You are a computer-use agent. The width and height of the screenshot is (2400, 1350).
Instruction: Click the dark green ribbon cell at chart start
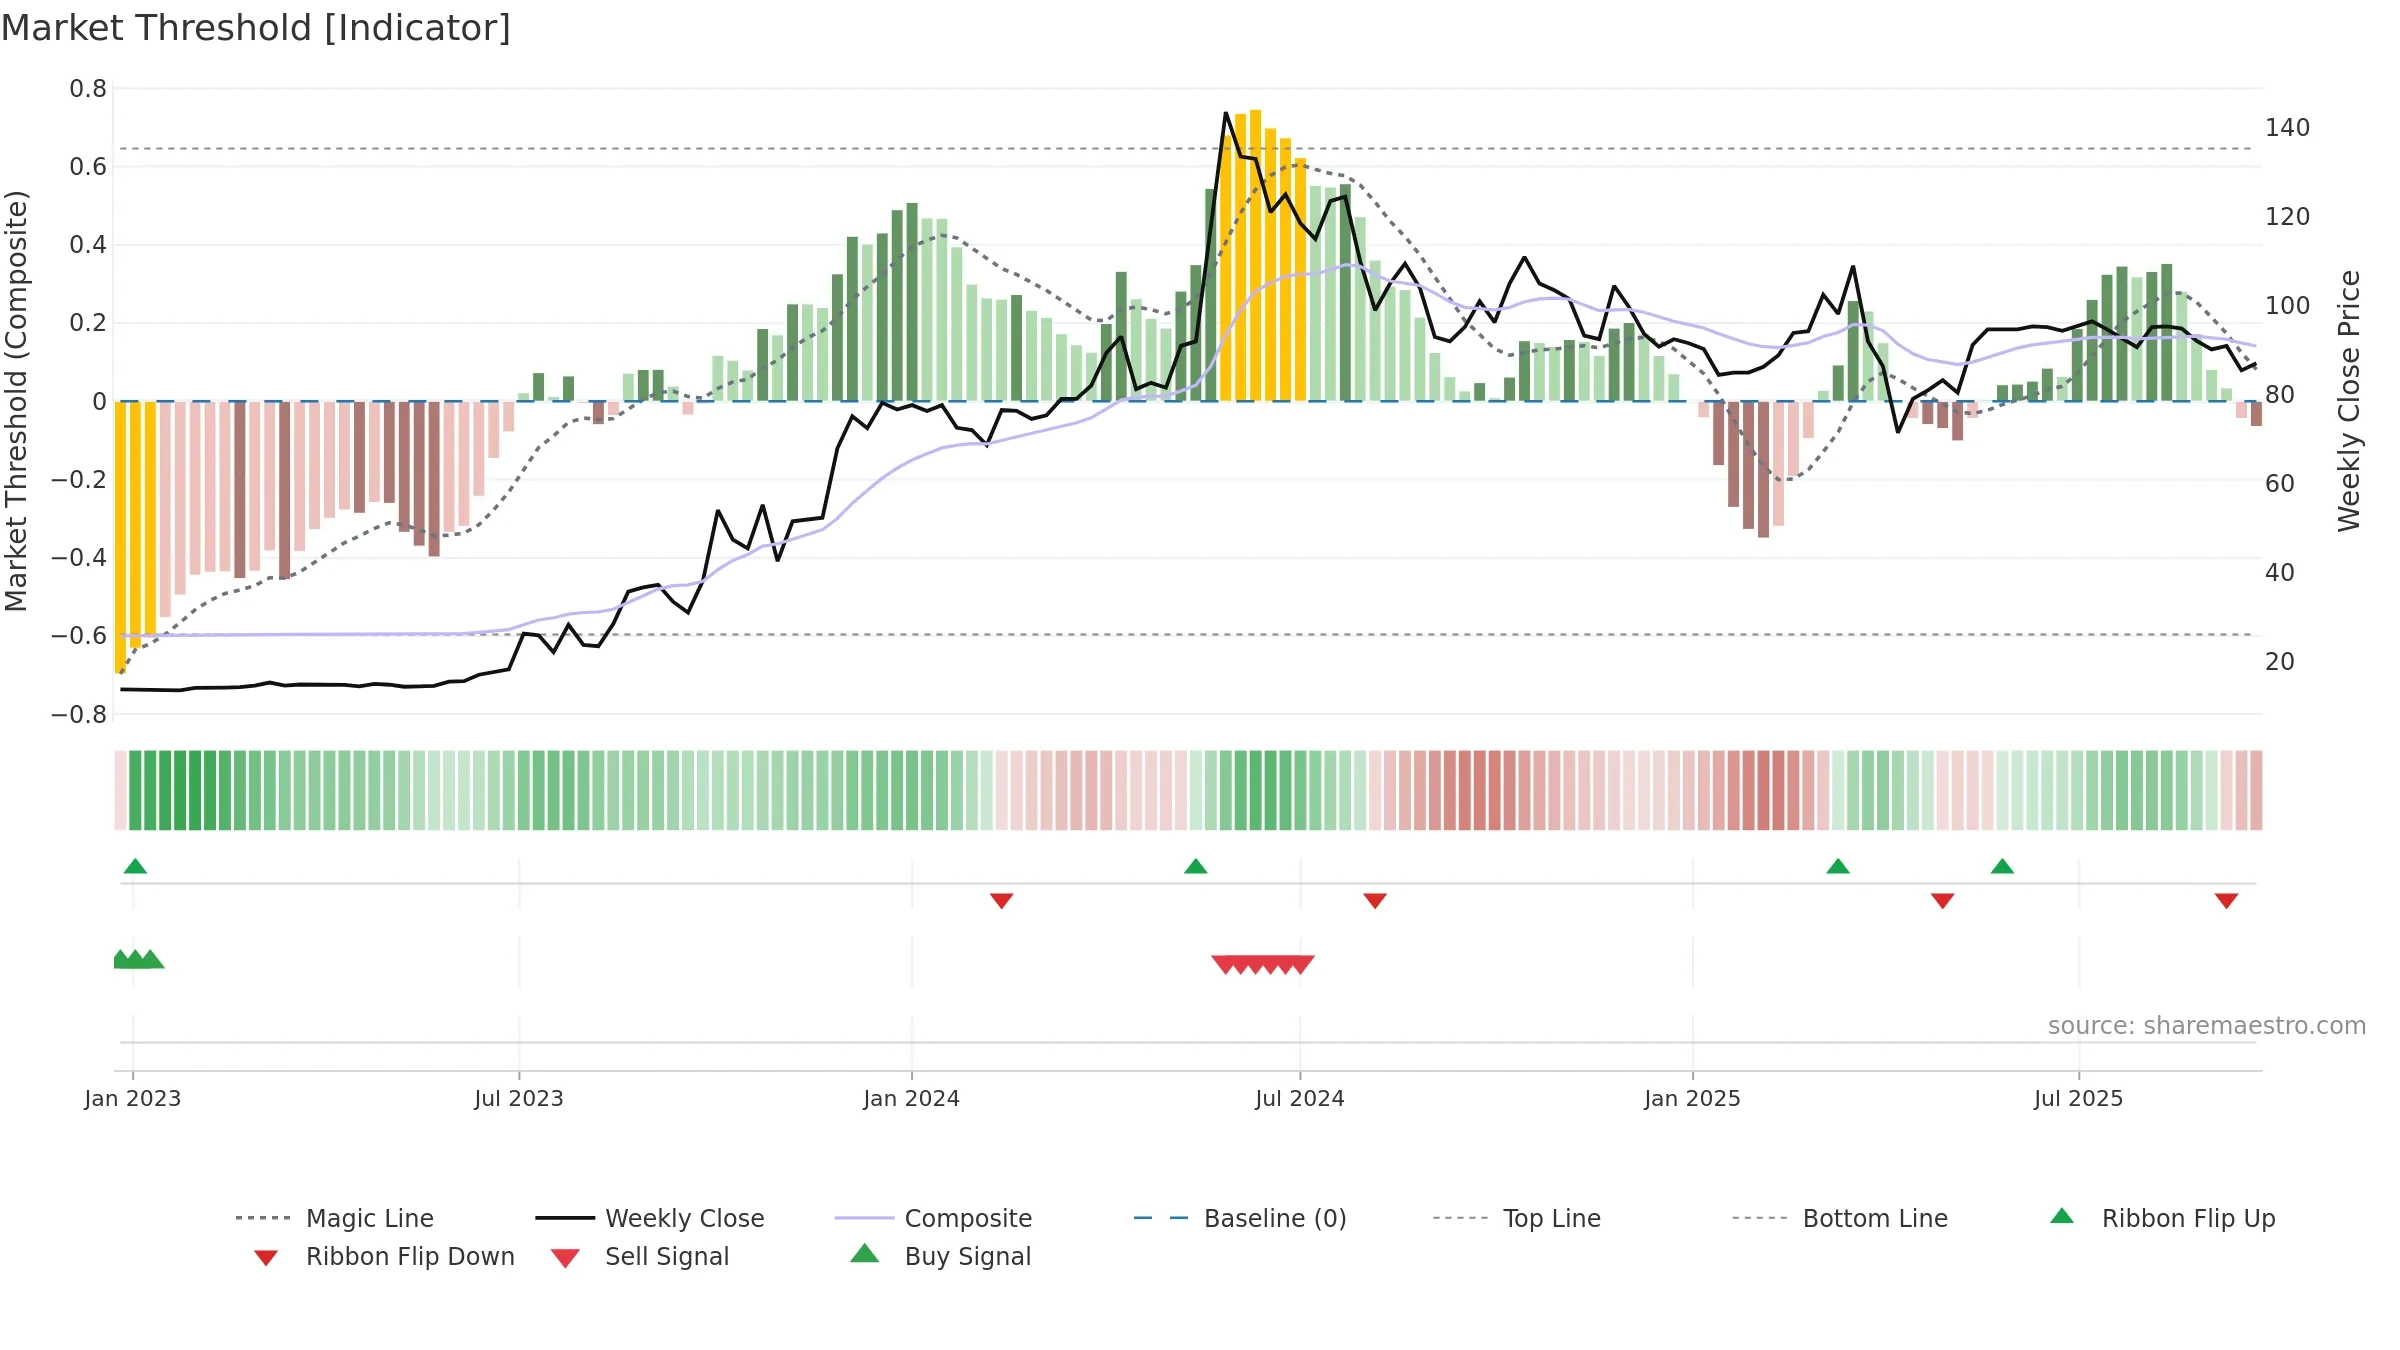coord(136,790)
